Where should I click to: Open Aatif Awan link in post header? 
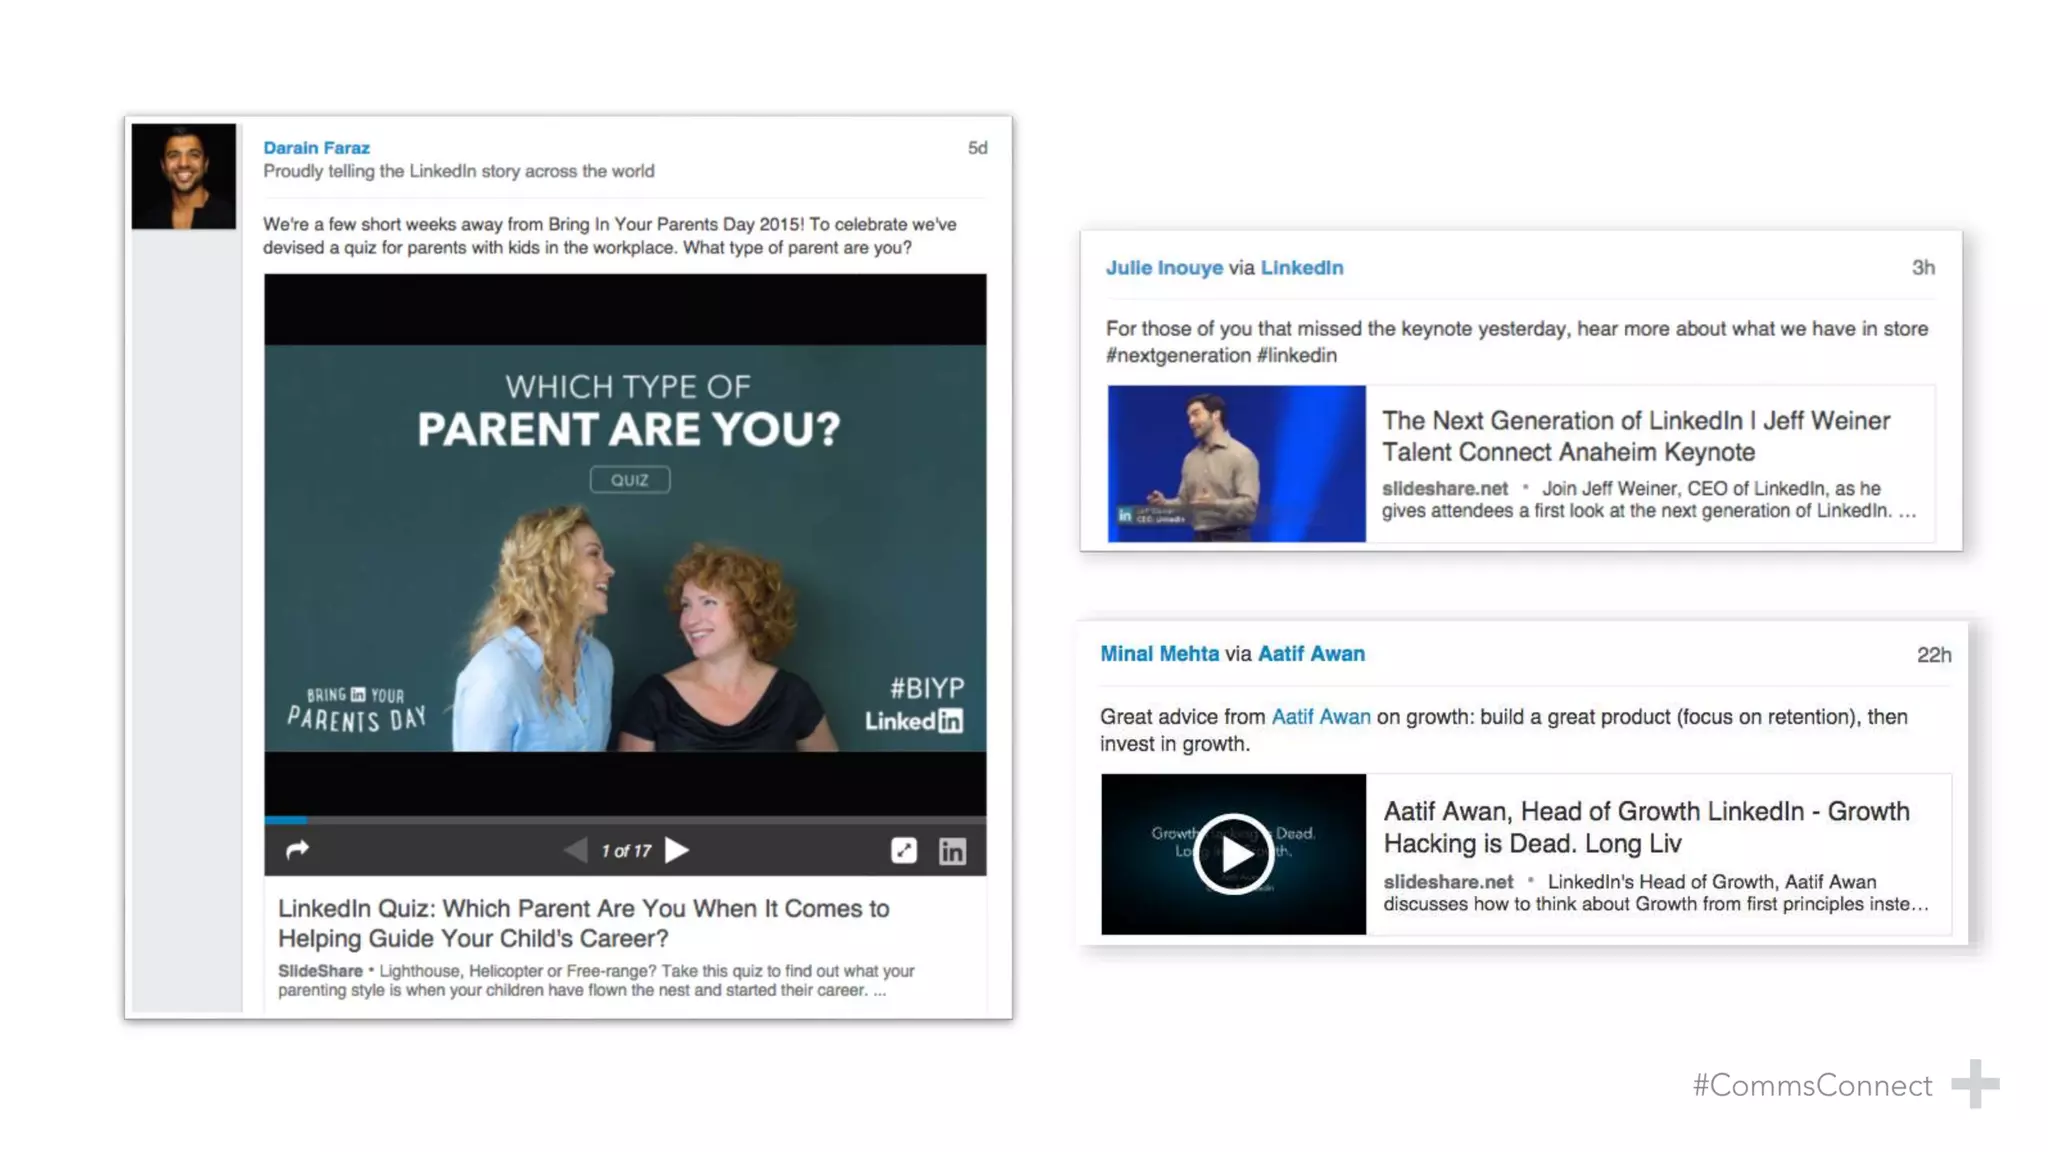click(1310, 653)
